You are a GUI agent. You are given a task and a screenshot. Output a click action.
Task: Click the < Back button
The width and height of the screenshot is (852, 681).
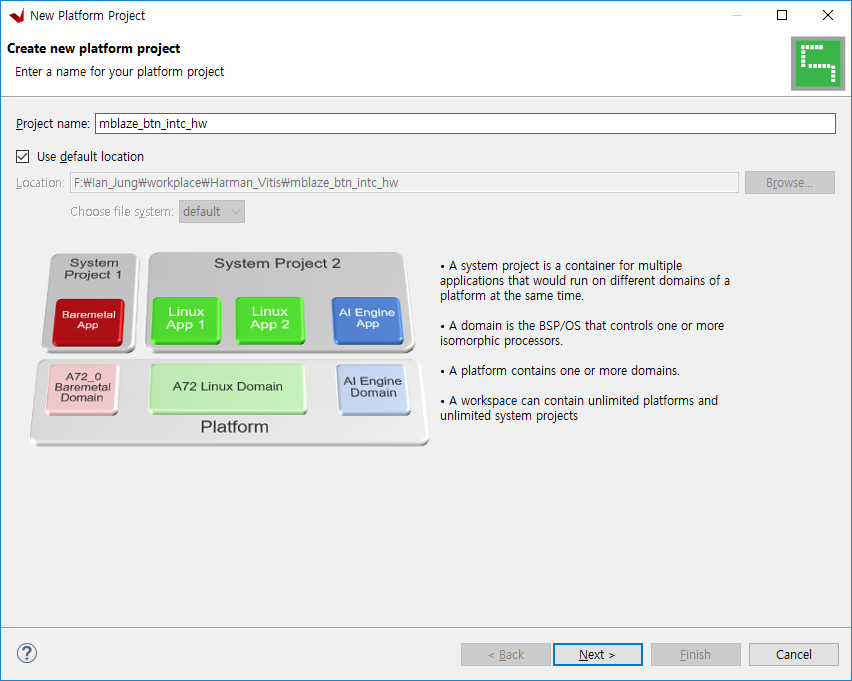(x=506, y=654)
